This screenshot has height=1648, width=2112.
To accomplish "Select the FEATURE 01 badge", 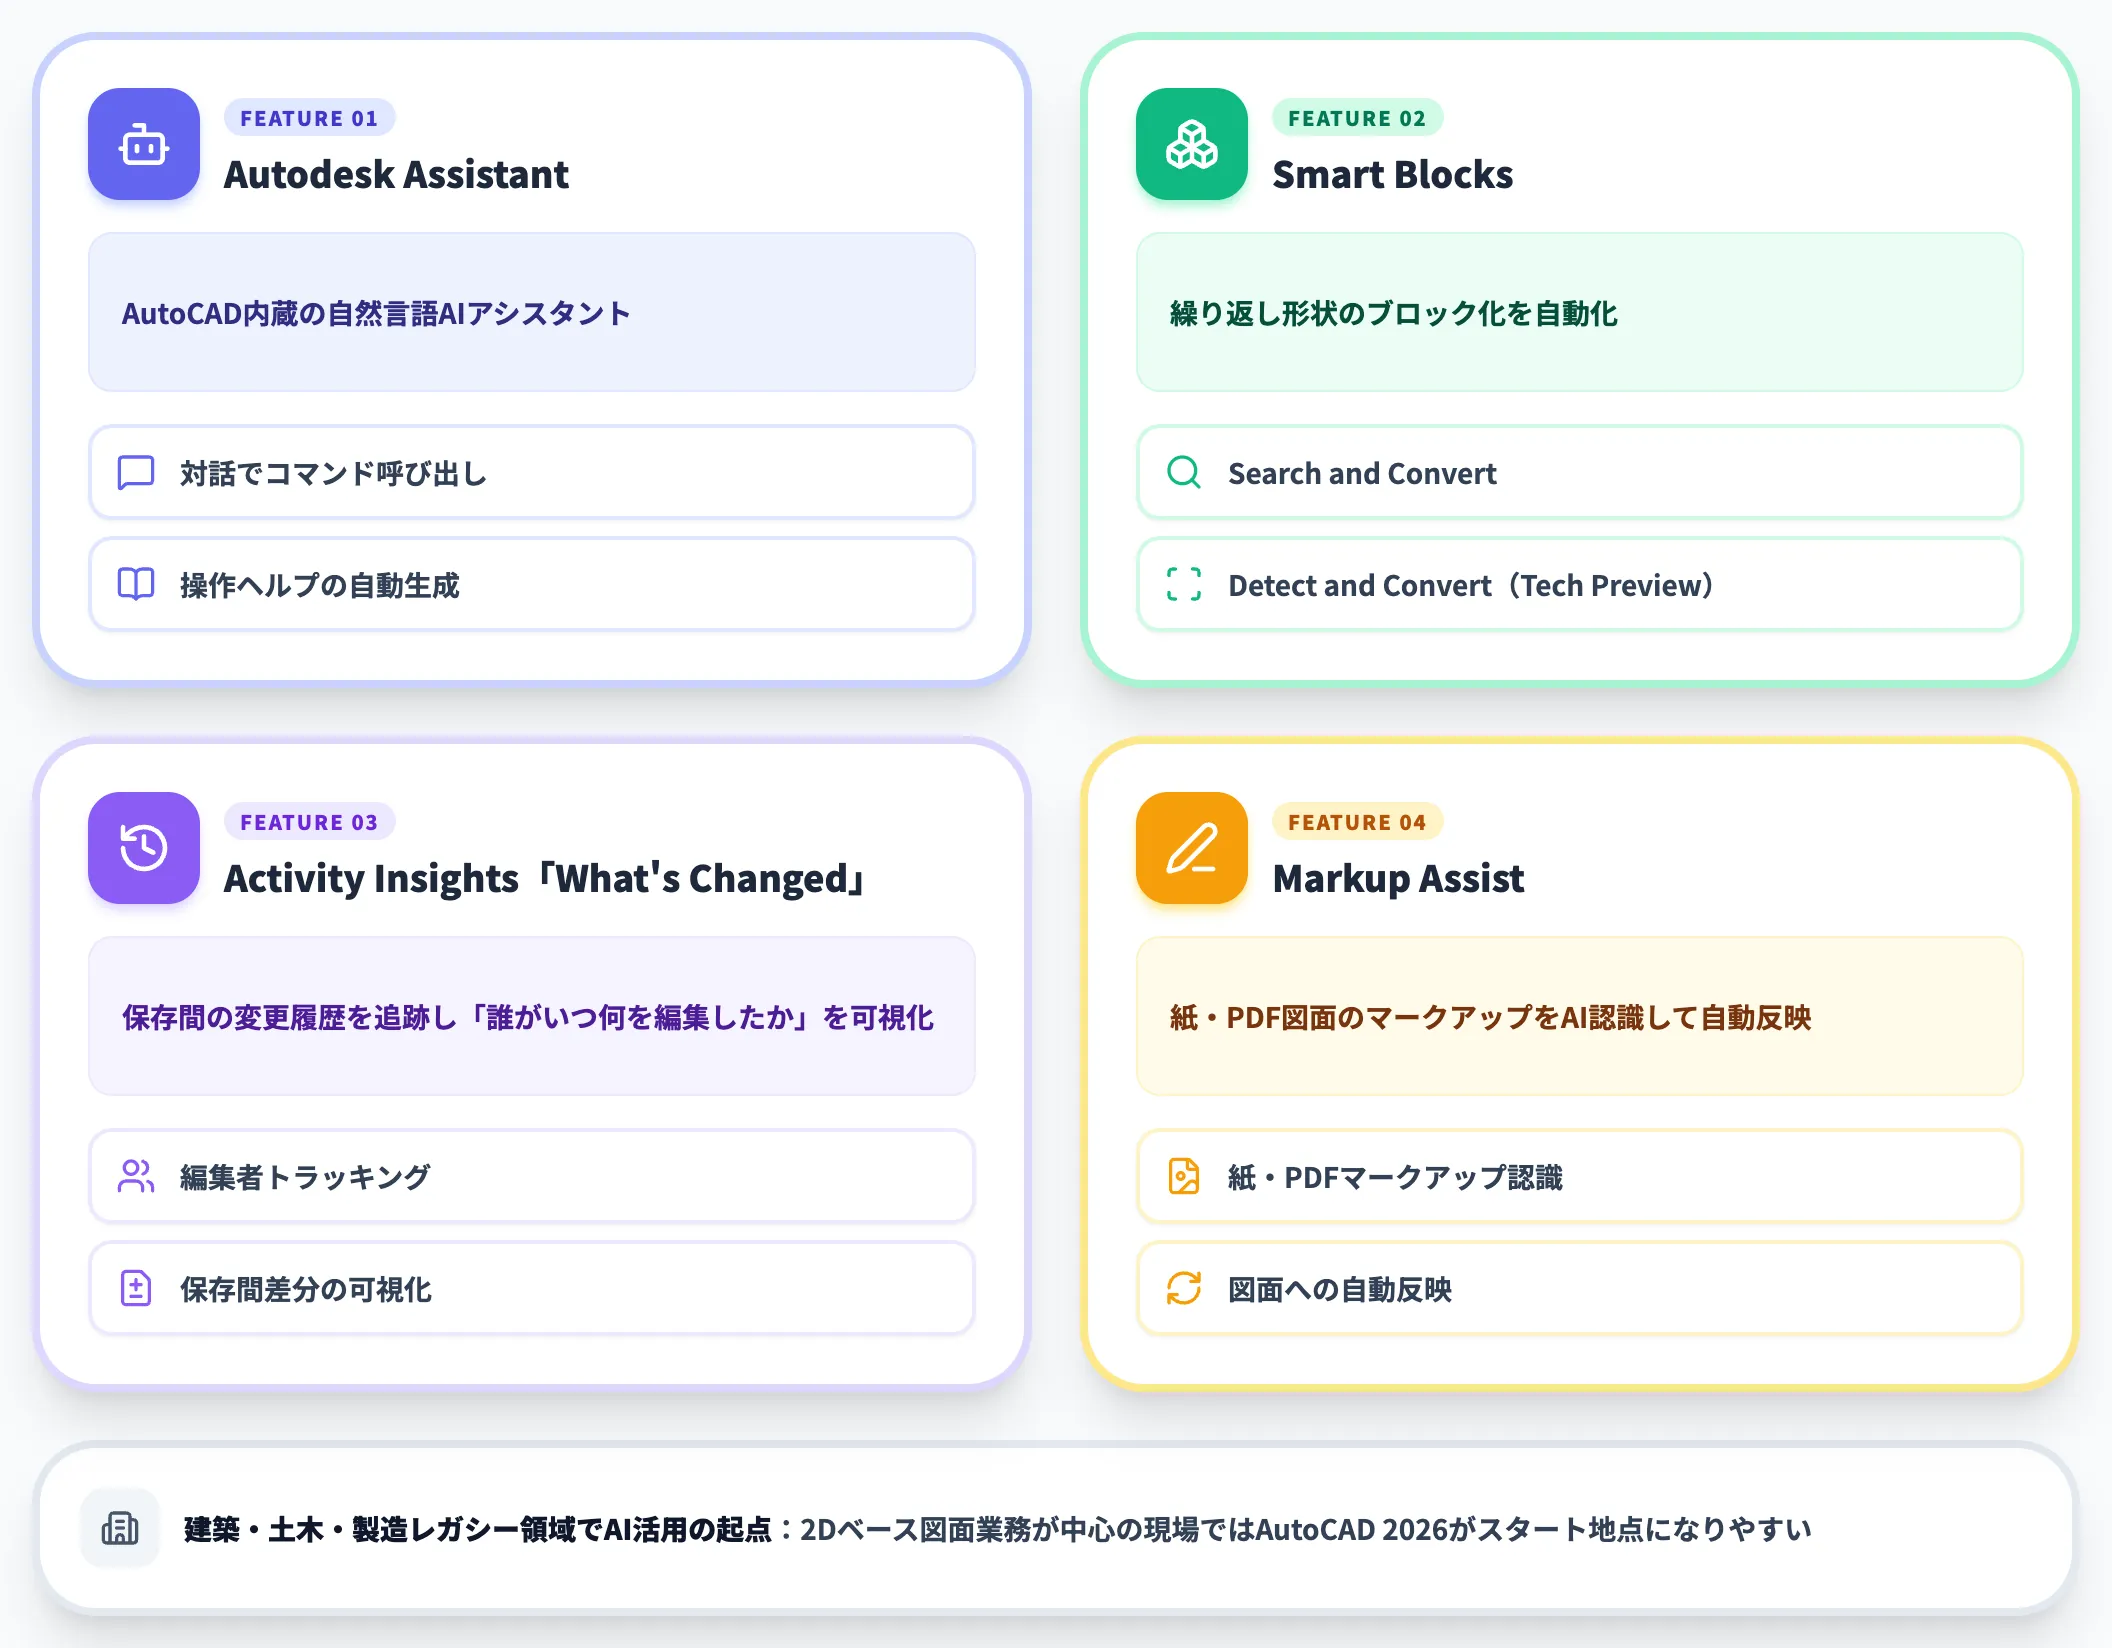I will point(309,118).
